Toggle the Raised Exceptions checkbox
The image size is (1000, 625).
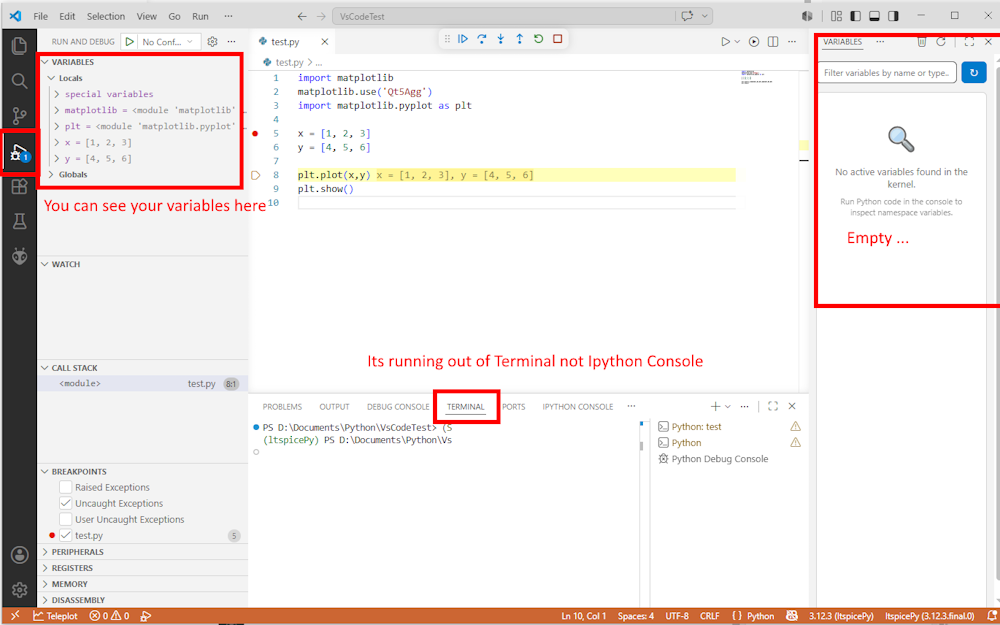point(66,487)
